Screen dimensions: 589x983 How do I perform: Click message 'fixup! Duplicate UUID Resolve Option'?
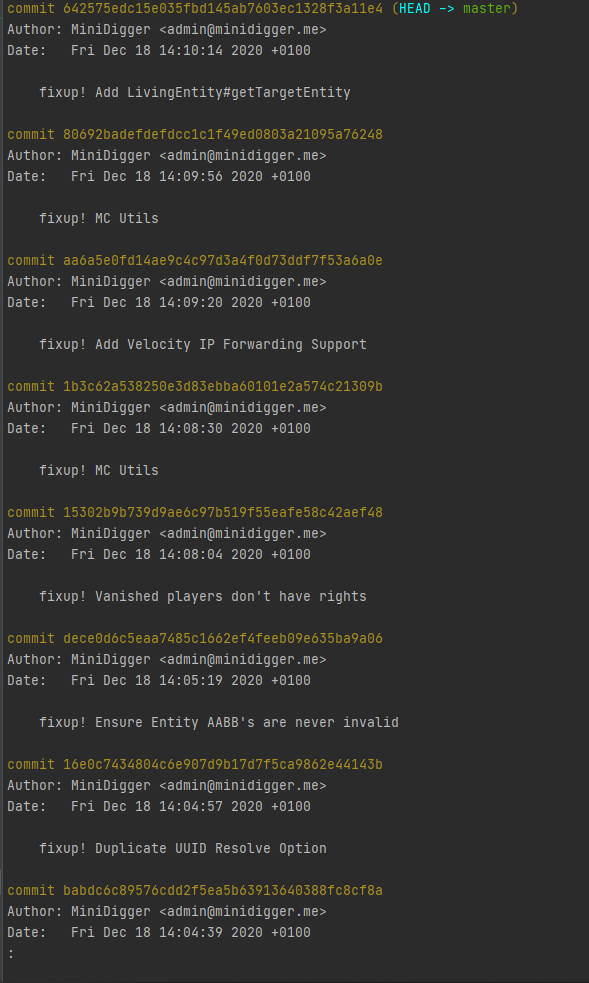(x=183, y=849)
